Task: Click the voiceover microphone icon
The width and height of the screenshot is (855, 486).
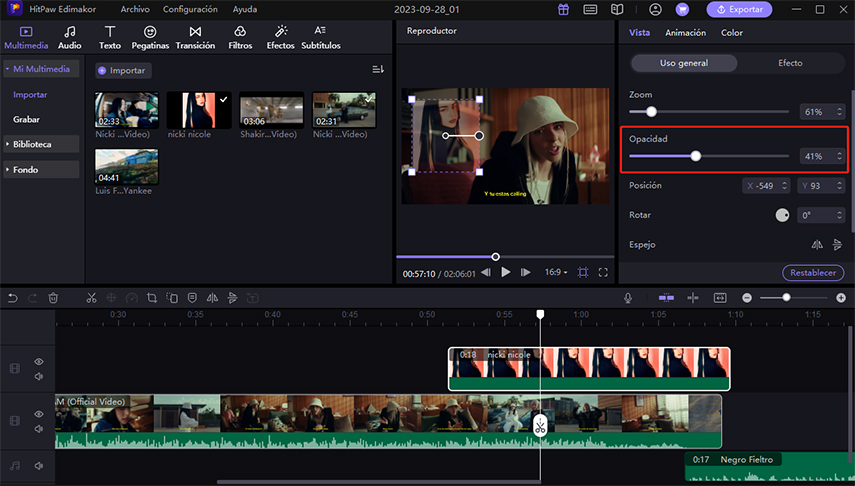Action: 628,298
